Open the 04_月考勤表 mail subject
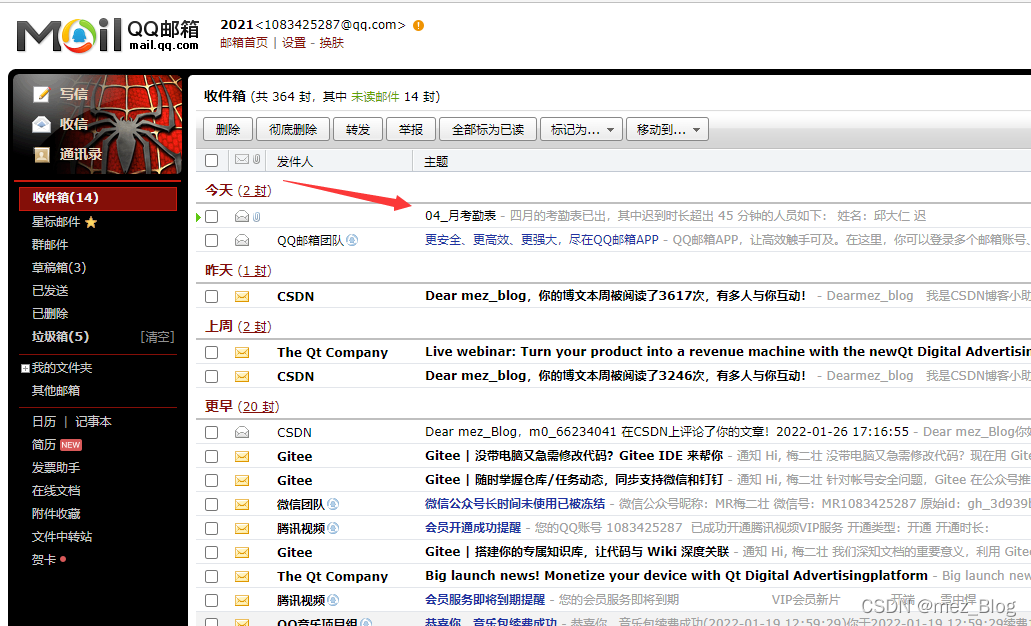This screenshot has width=1031, height=626. pos(460,216)
